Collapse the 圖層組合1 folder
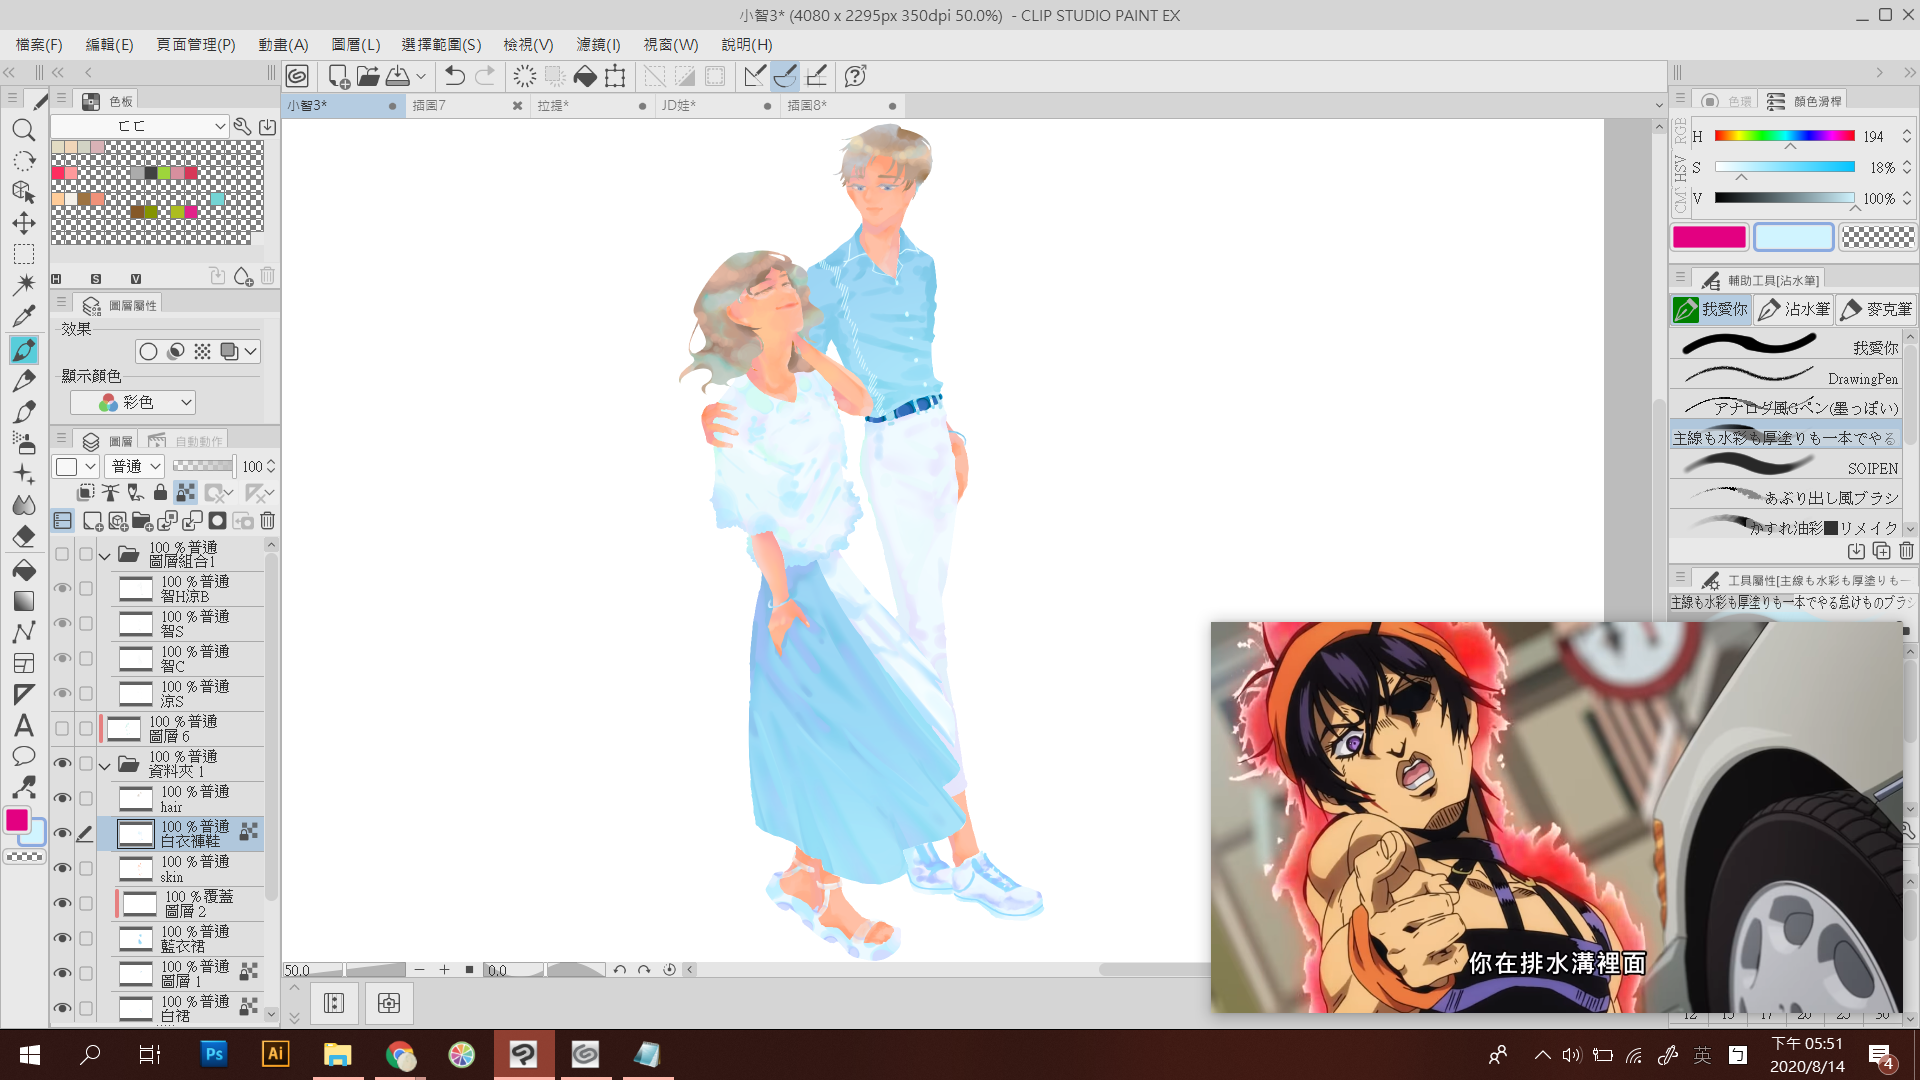Viewport: 1920px width, 1080px height. pos(105,555)
